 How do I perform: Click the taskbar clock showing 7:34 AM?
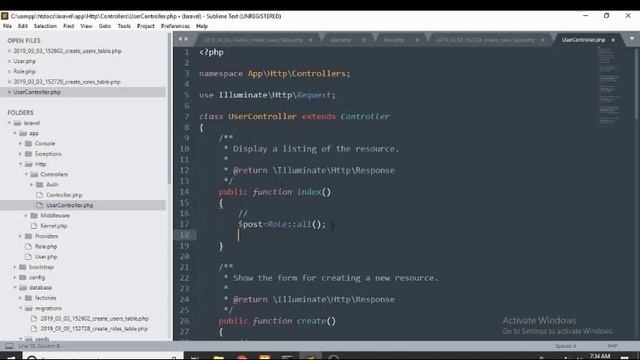pyautogui.click(x=600, y=356)
